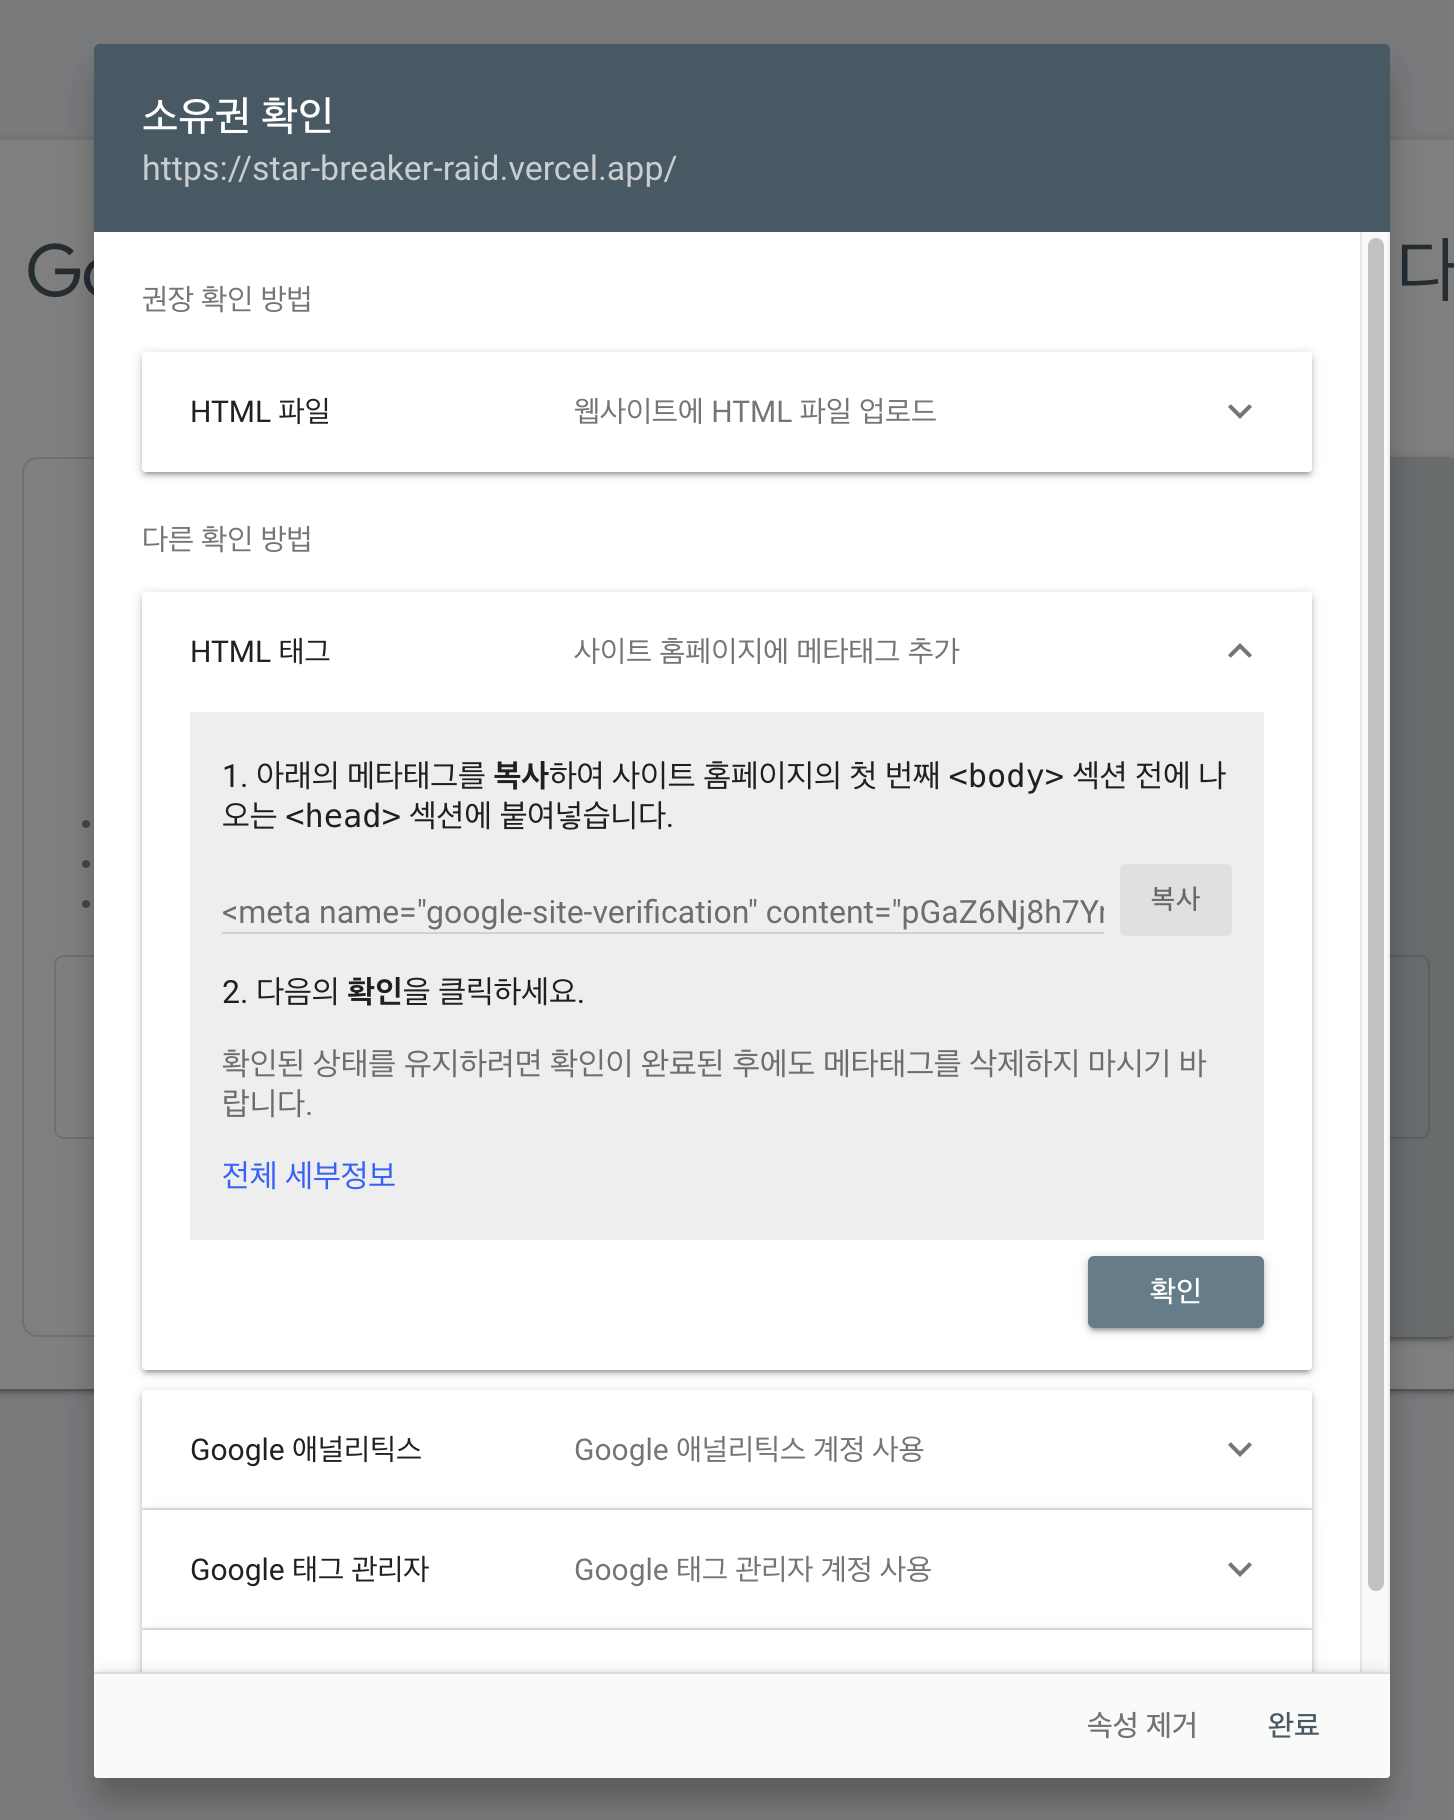This screenshot has height=1820, width=1454.
Task: Click the 웹사이트에 HTML 파일 업로드 description
Action: tap(755, 412)
